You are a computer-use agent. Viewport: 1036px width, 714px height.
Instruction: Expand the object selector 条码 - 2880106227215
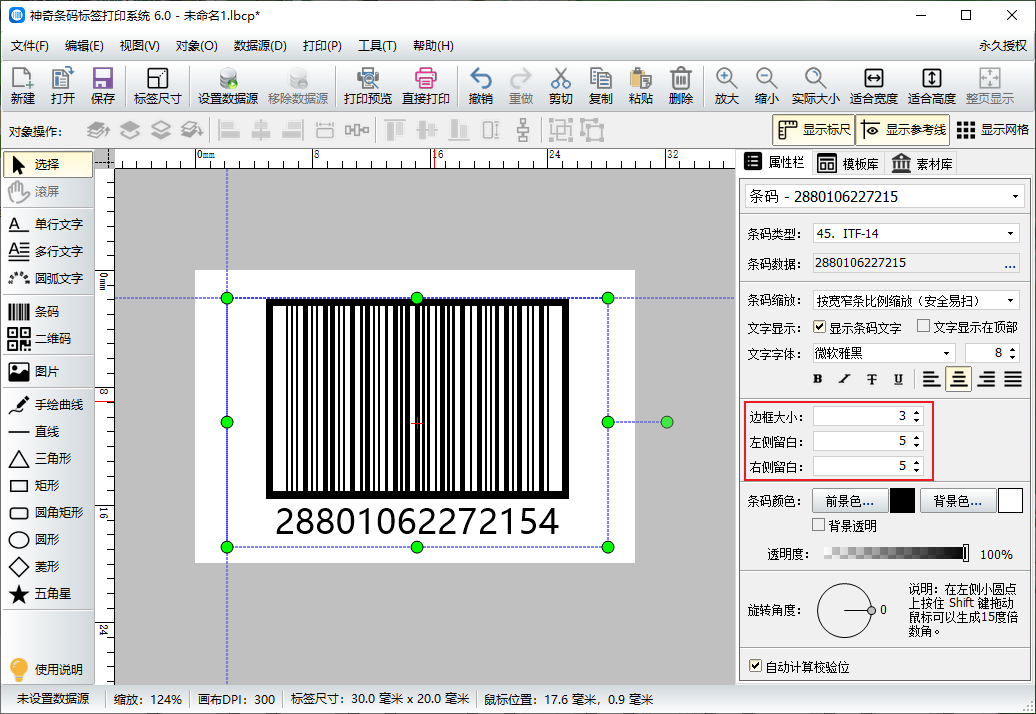click(884, 196)
